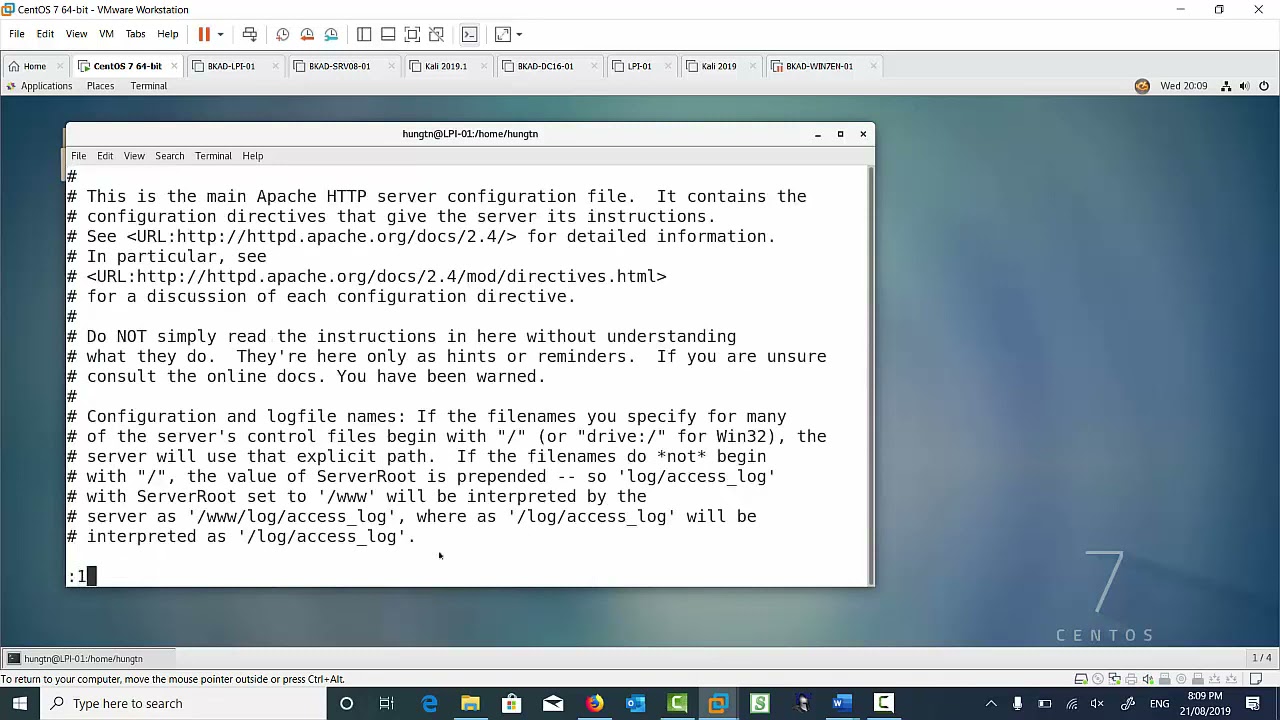Screen dimensions: 1280x720
Task: Open Windows Task View
Action: pos(387,703)
